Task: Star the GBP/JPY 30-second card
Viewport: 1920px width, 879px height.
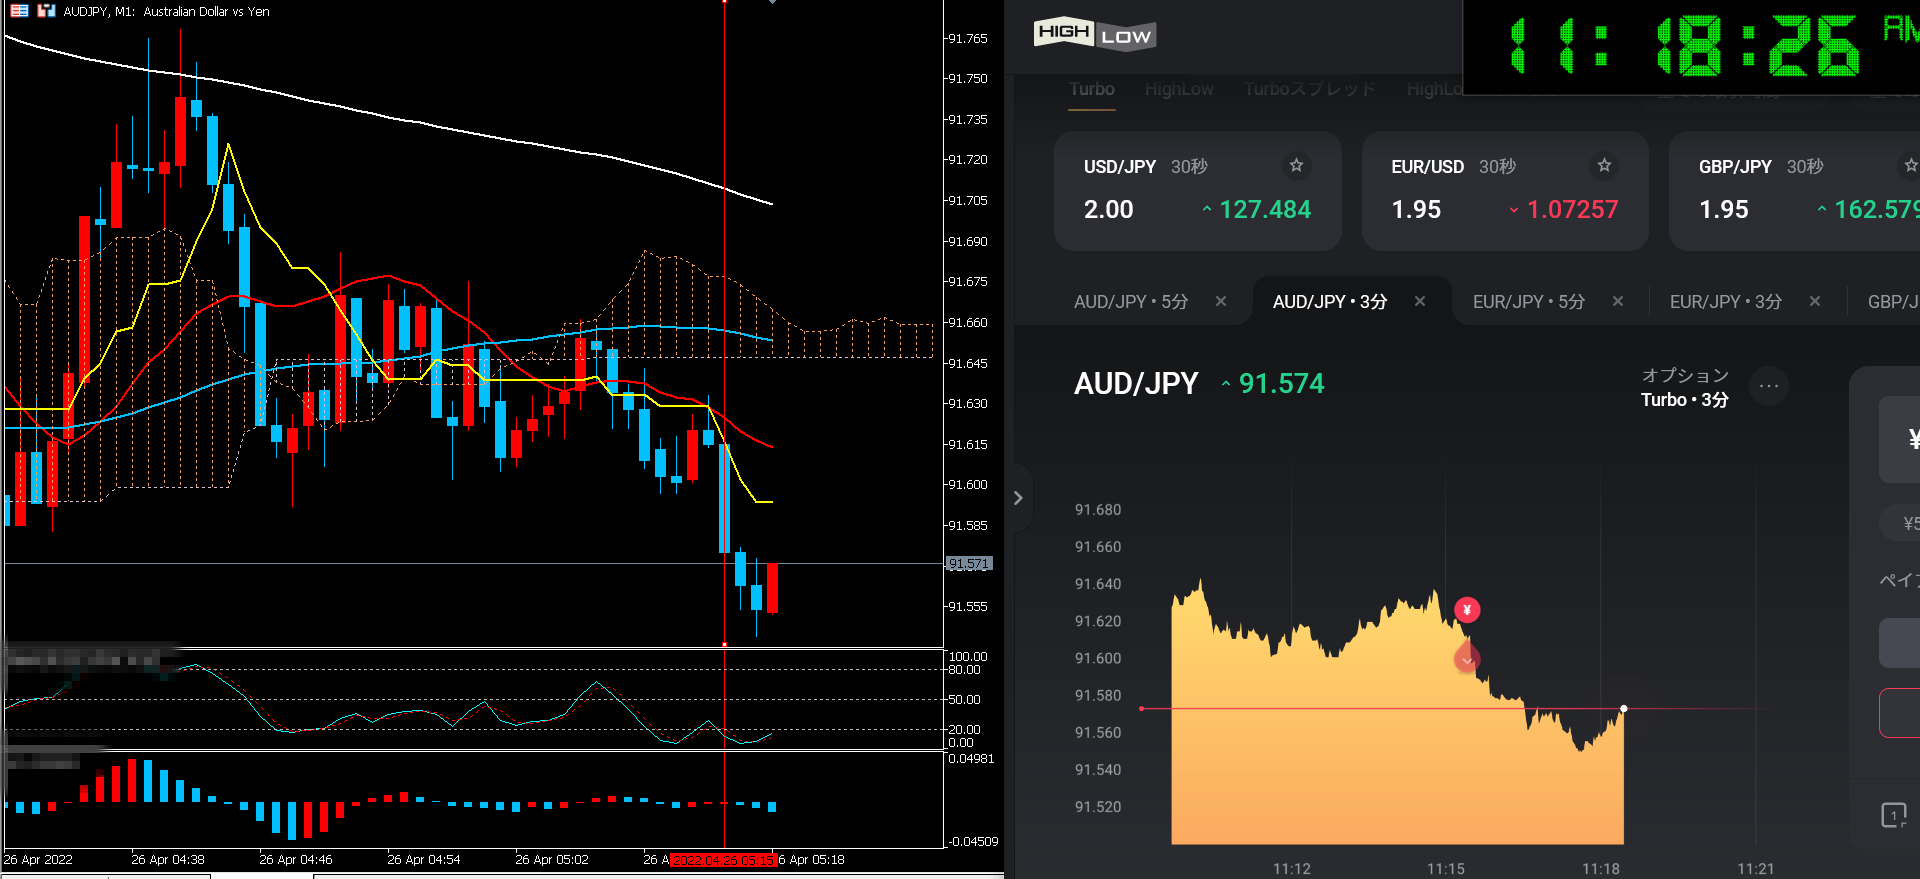Action: point(1910,166)
